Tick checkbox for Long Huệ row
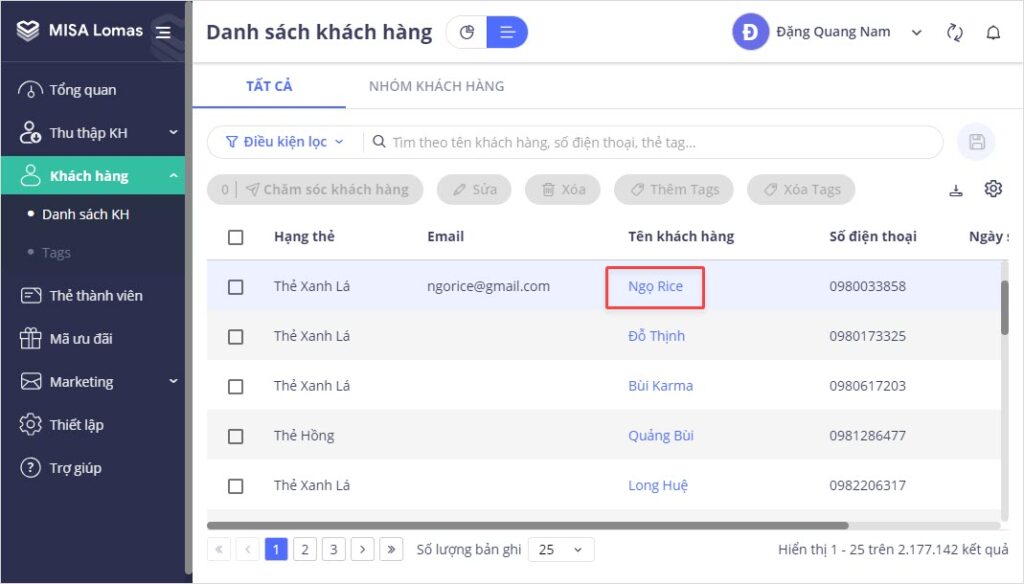This screenshot has height=584, width=1024. coord(236,486)
